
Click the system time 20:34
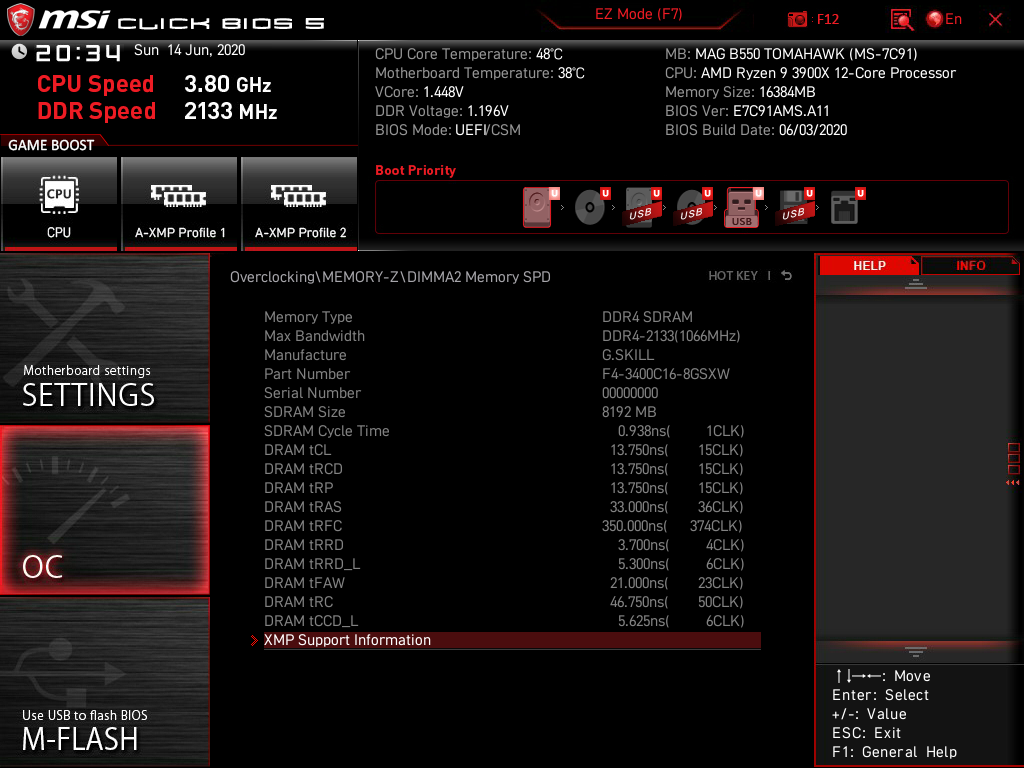click(78, 53)
